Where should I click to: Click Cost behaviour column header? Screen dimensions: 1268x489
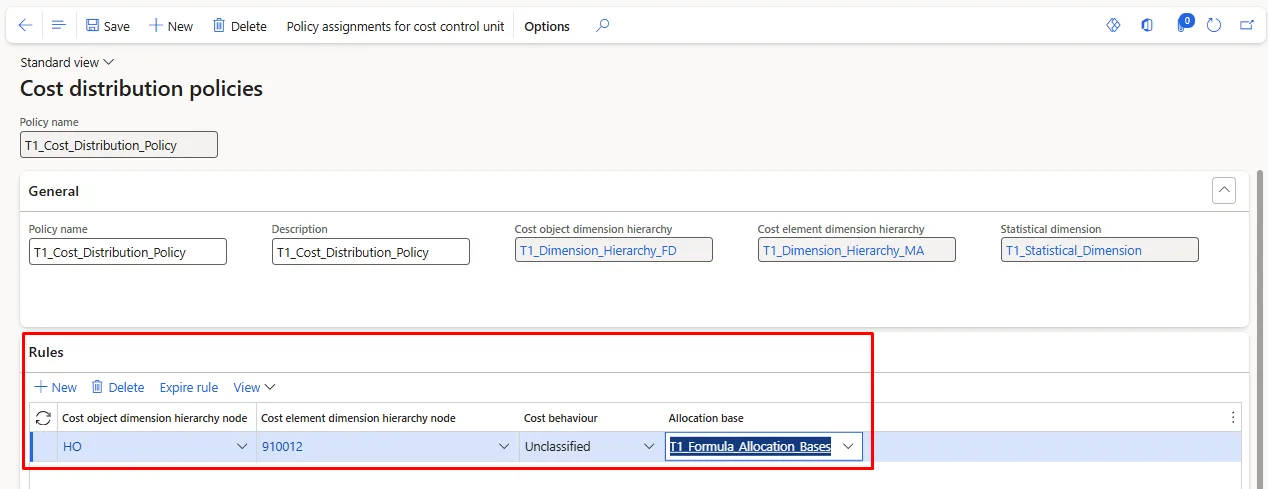(560, 418)
